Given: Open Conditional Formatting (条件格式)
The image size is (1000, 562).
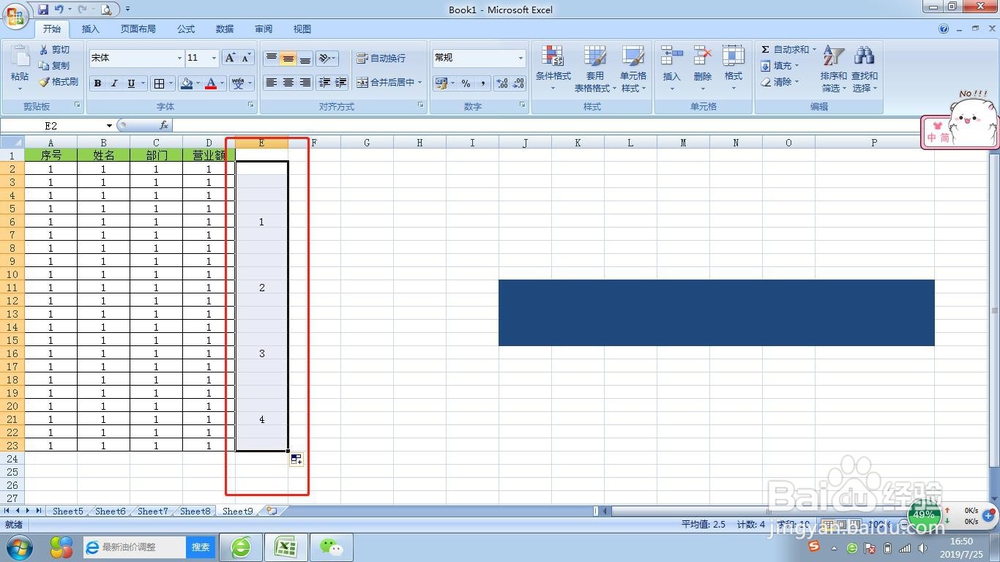Looking at the screenshot, I should [553, 68].
